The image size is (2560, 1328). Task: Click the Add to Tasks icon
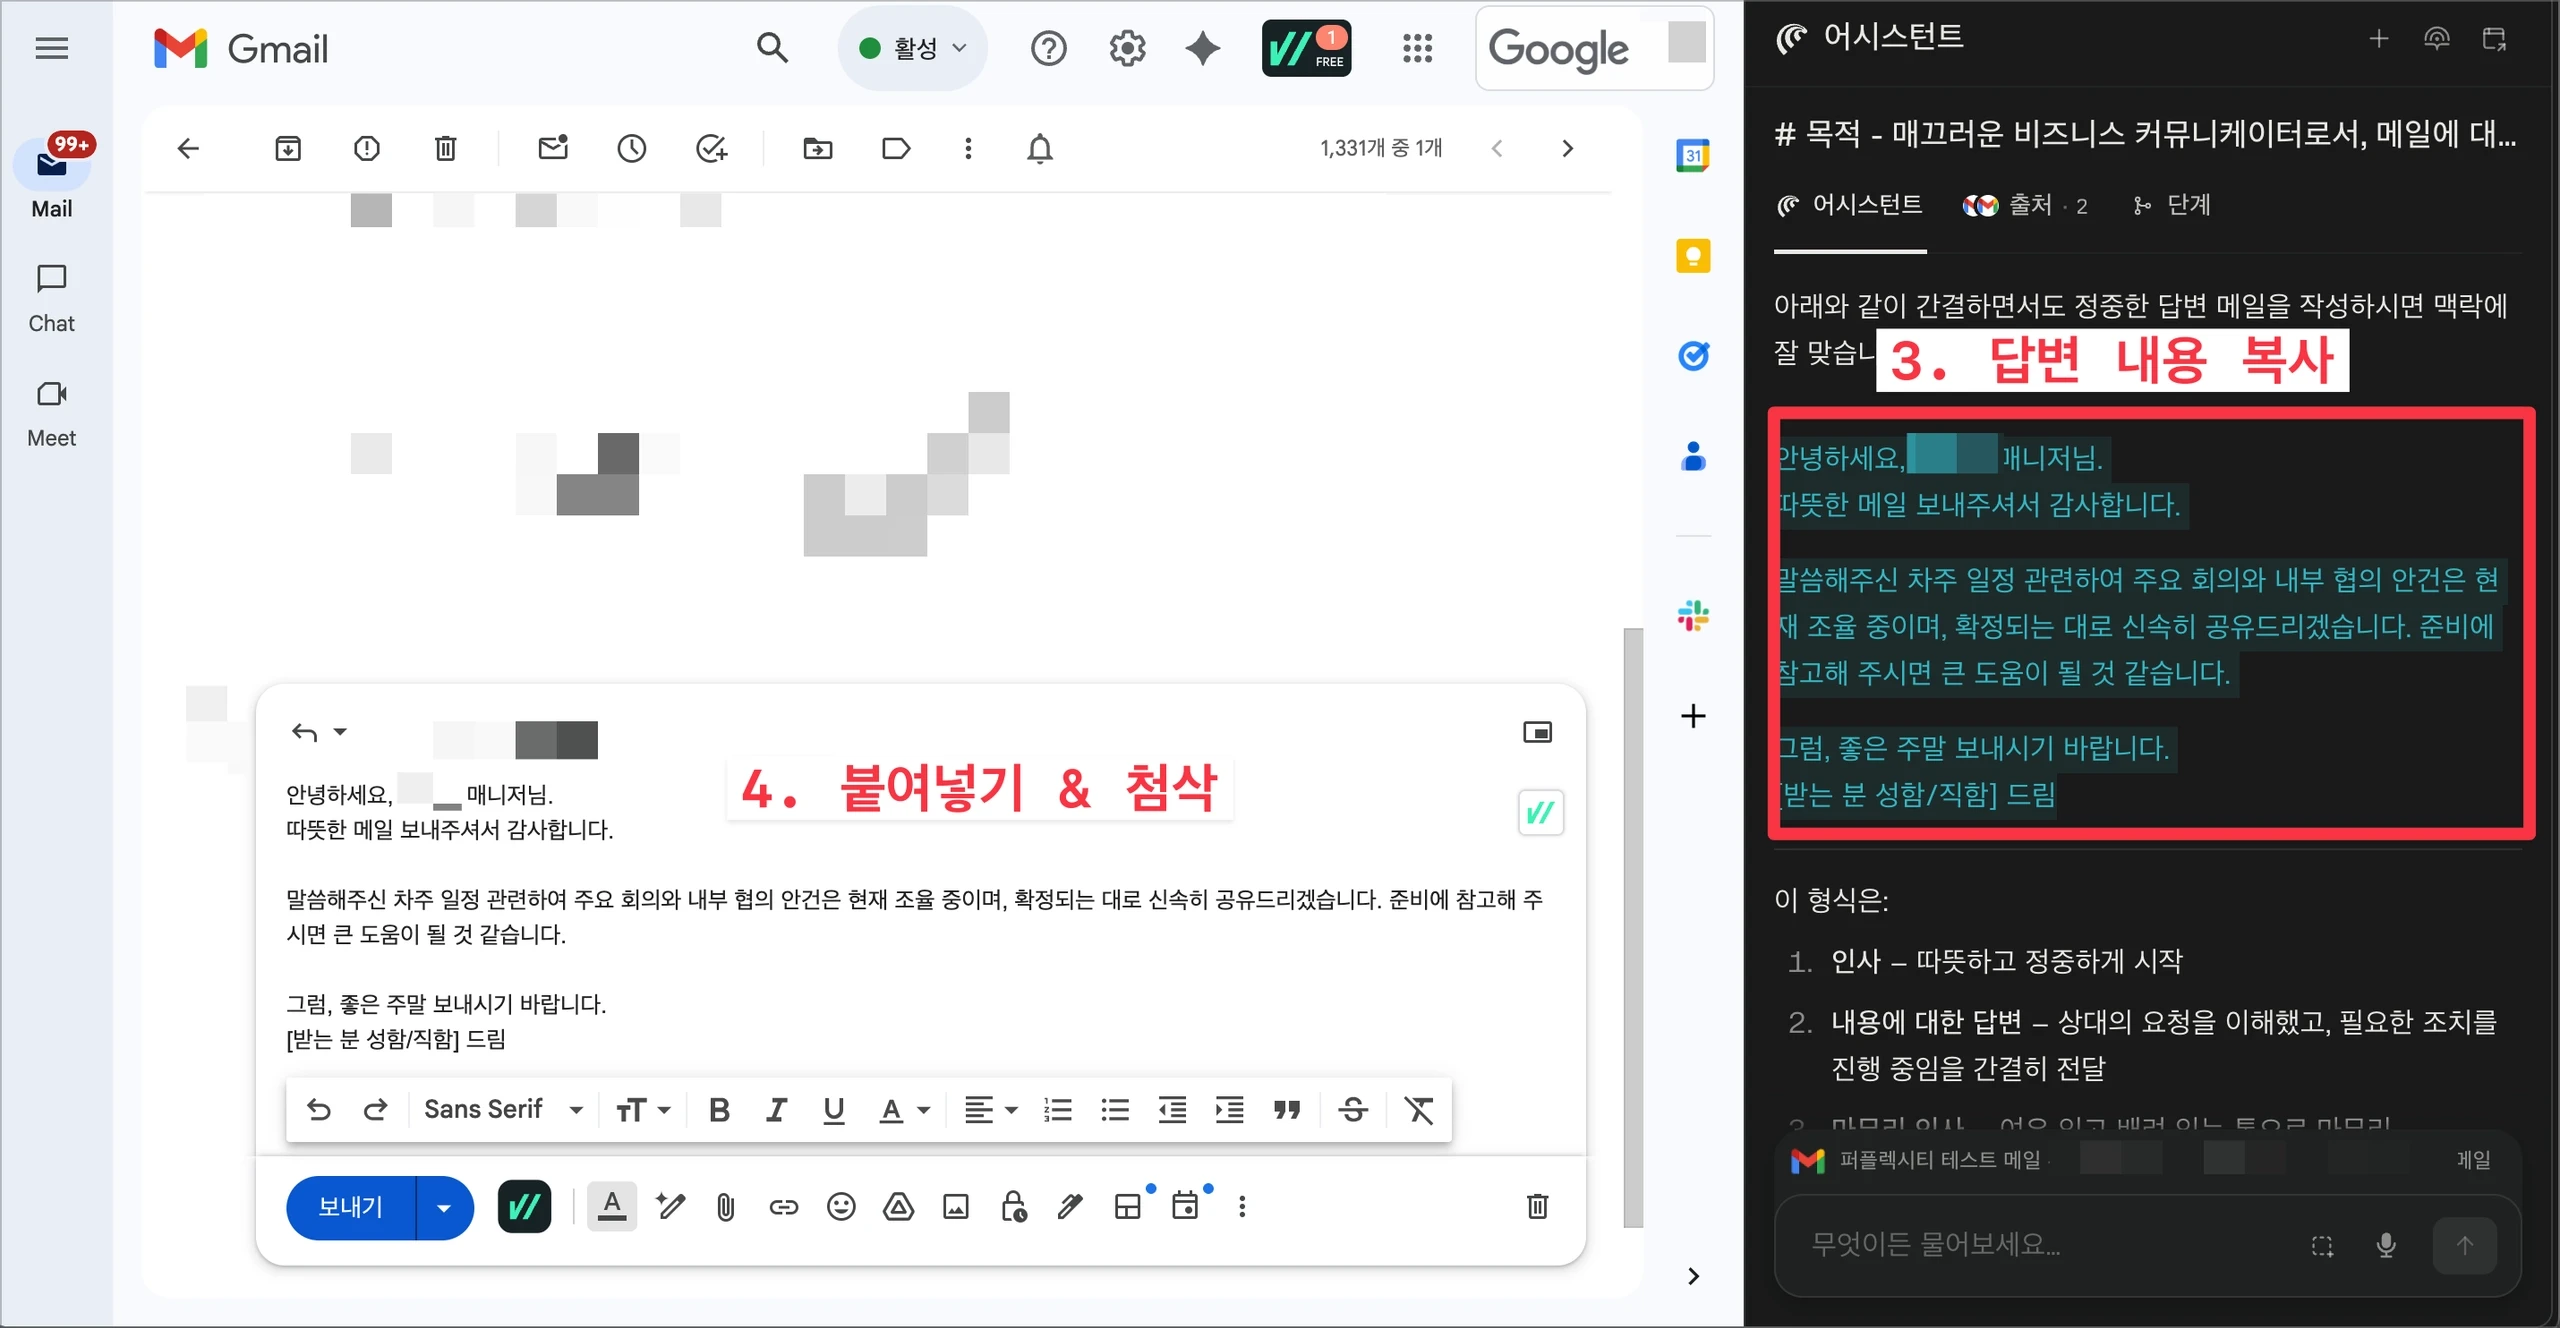711,149
